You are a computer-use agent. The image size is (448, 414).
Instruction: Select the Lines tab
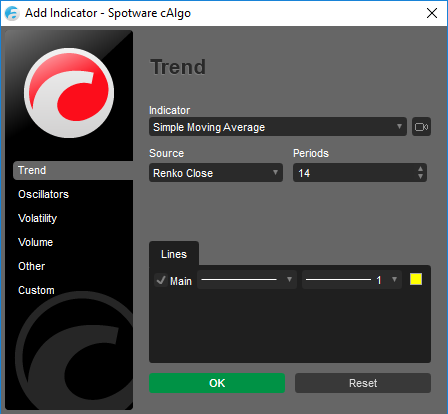[174, 254]
